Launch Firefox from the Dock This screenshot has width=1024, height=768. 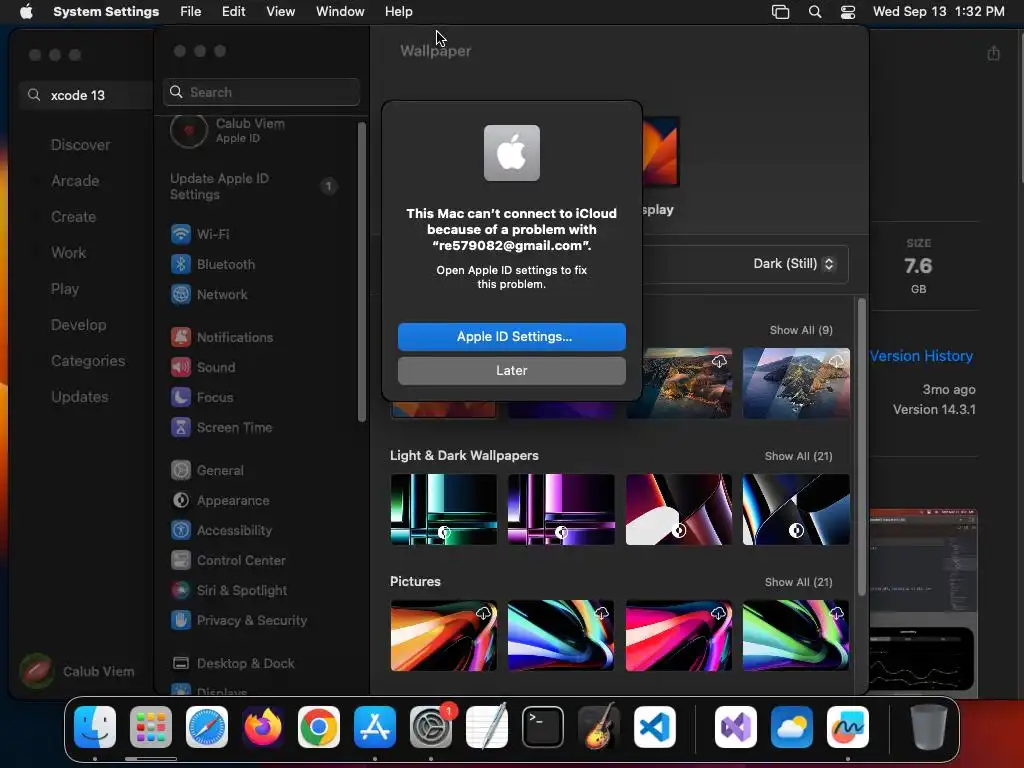coord(263,727)
